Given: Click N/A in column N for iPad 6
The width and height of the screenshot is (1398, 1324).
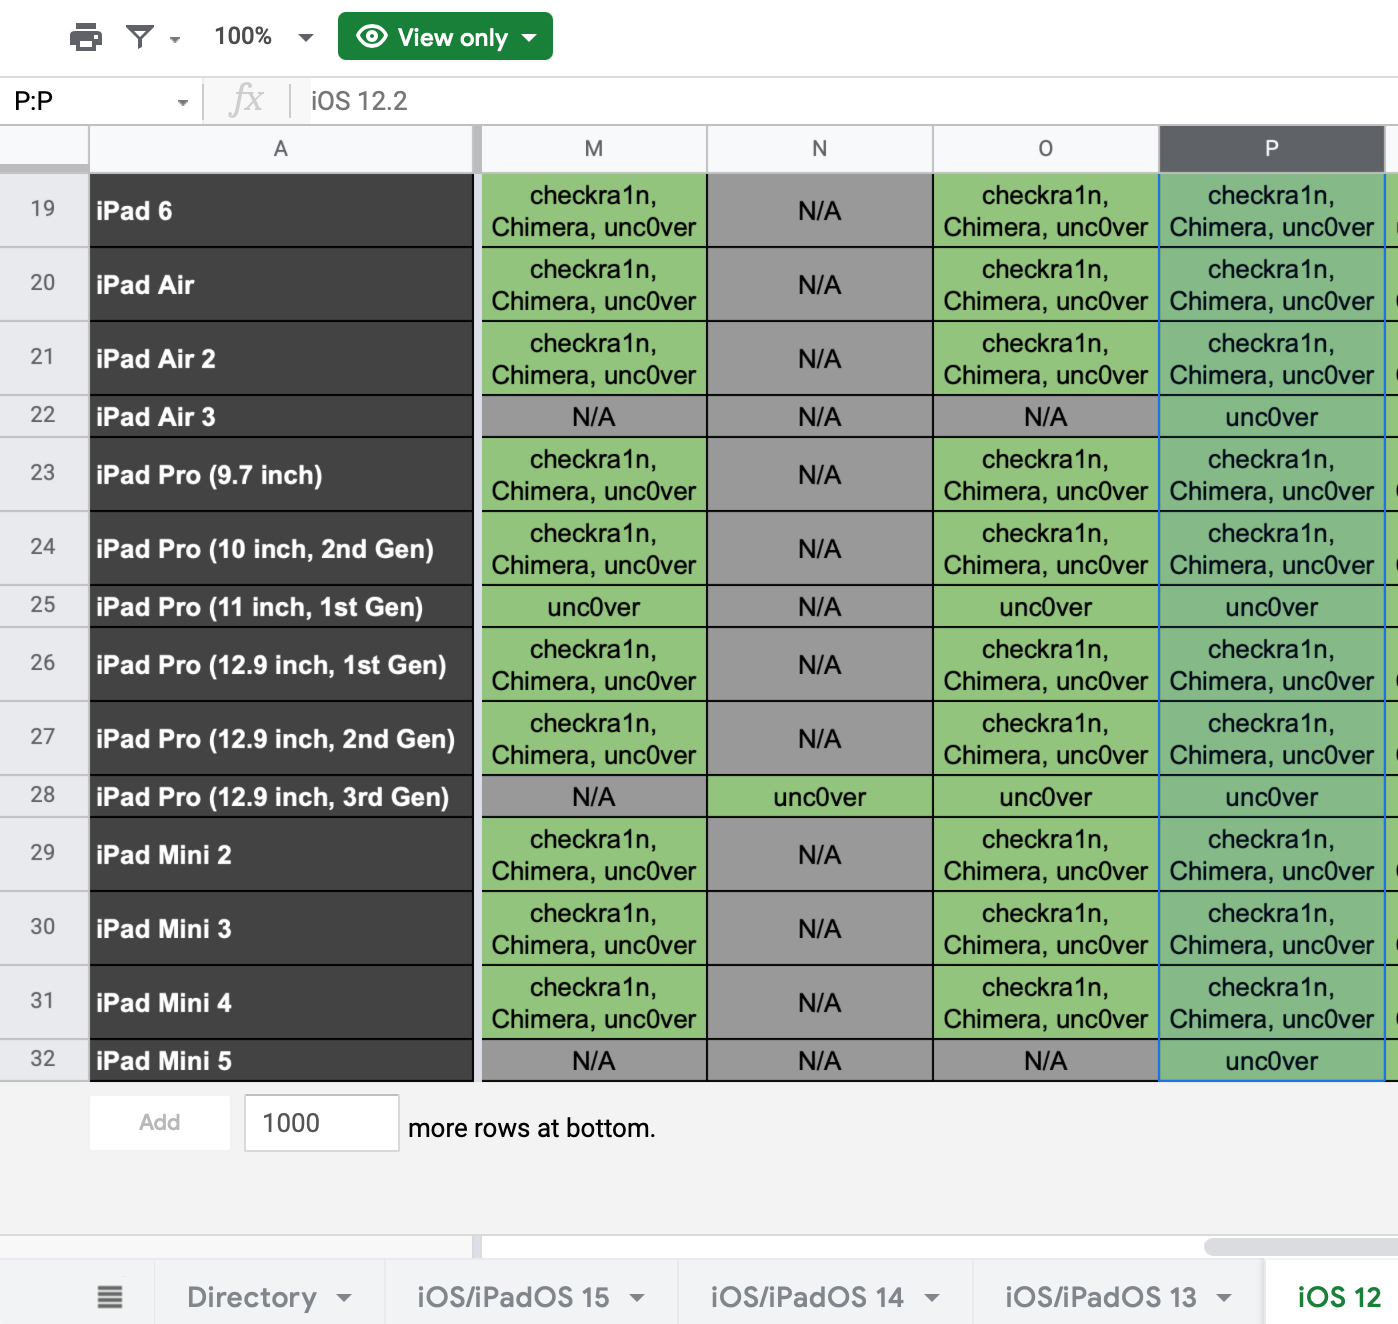Looking at the screenshot, I should click(x=820, y=211).
